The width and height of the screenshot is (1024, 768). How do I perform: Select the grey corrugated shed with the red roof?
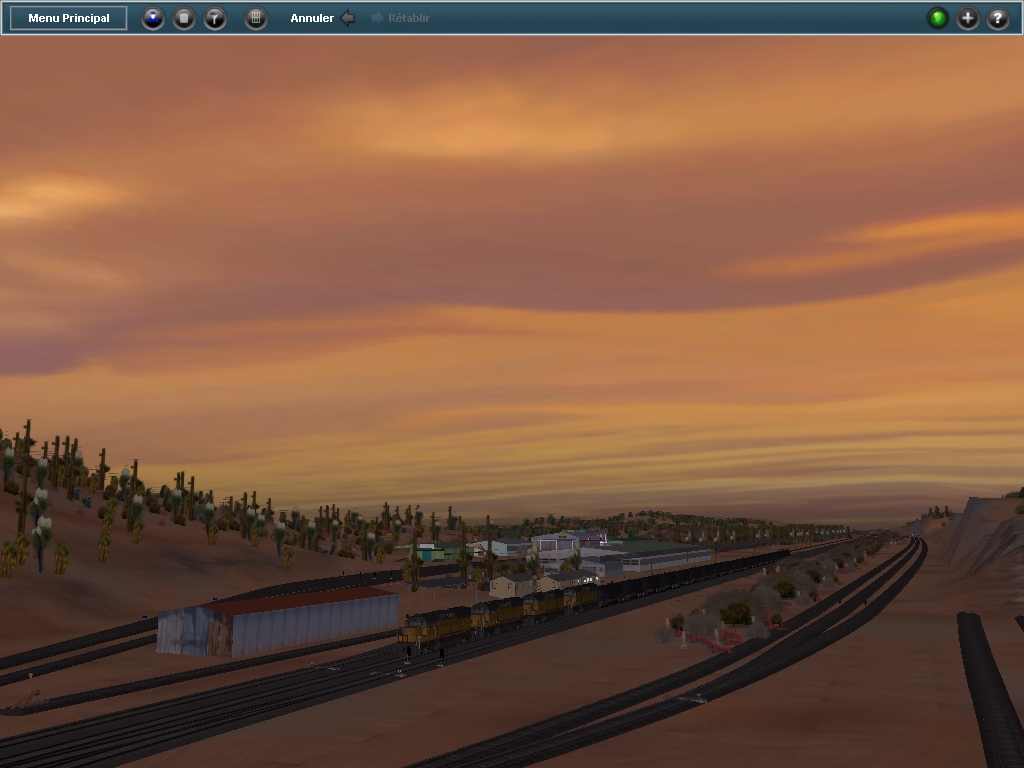pyautogui.click(x=278, y=622)
